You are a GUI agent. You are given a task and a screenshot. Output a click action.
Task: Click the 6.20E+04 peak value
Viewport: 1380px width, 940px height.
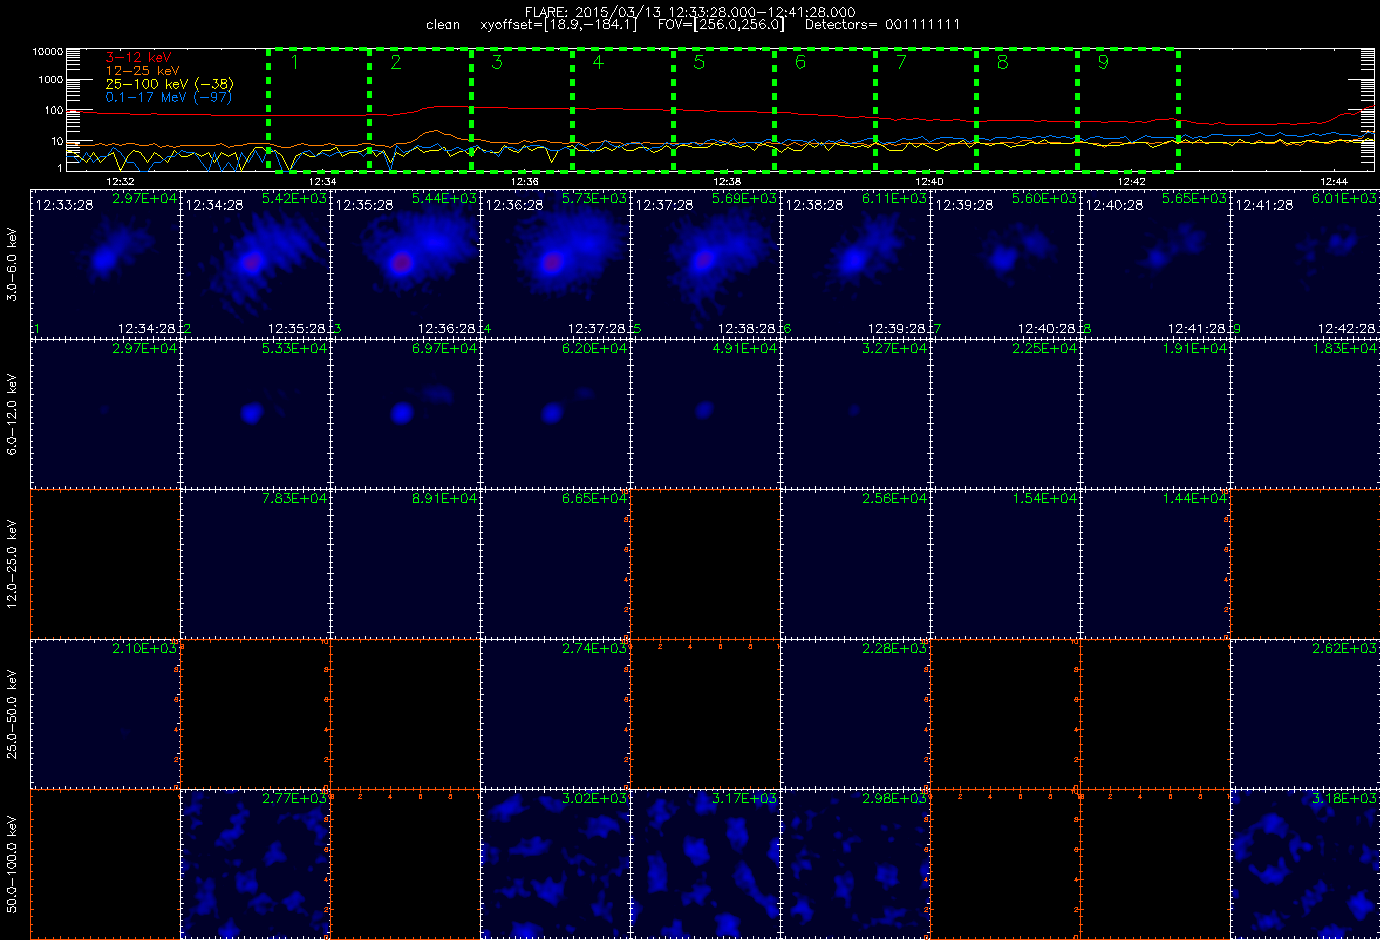594,349
